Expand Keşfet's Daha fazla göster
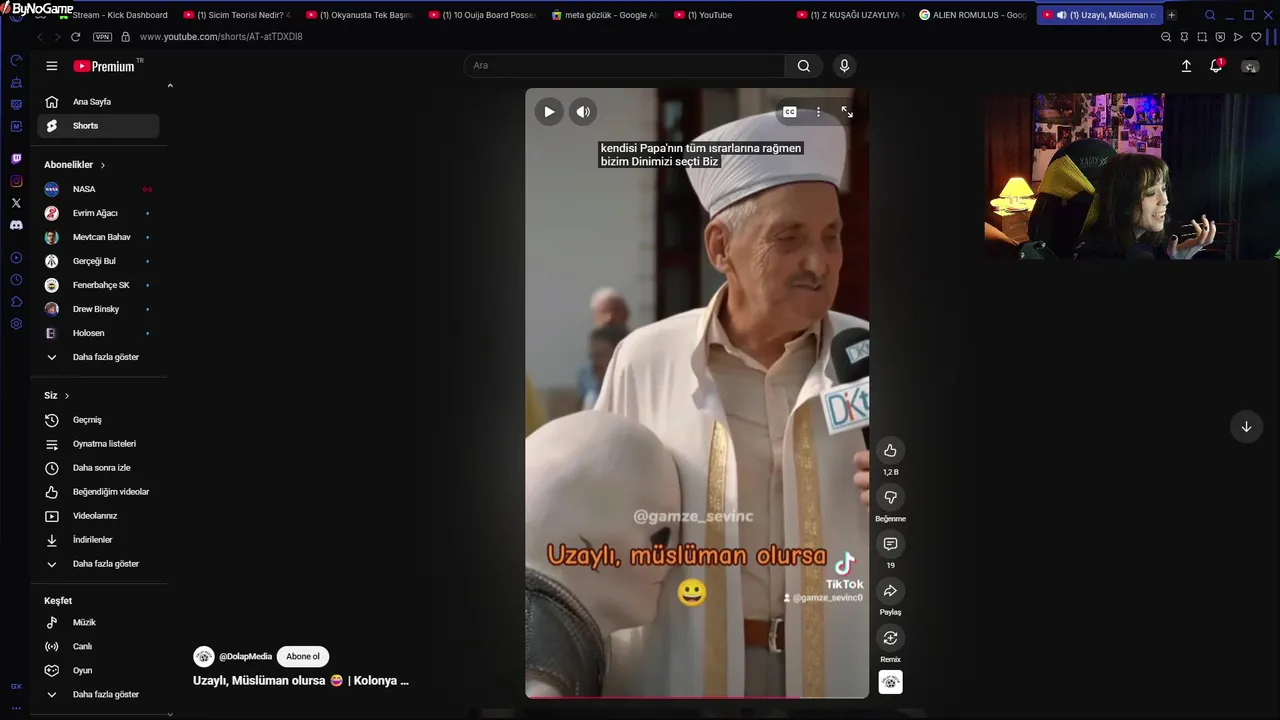 [x=98, y=695]
